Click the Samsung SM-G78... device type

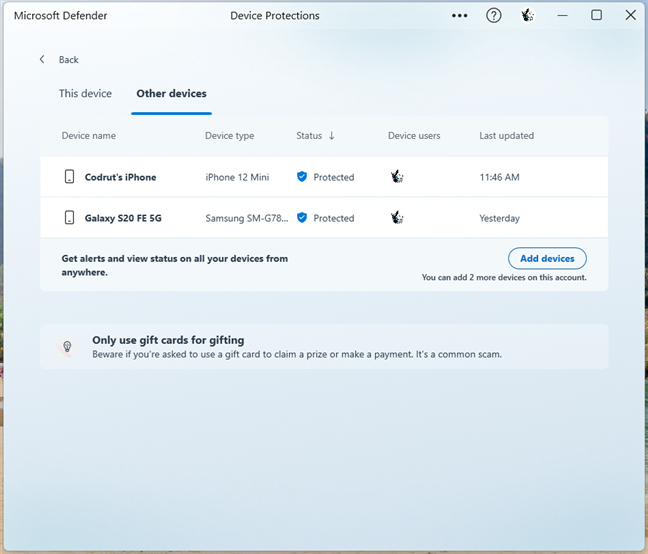[247, 218]
